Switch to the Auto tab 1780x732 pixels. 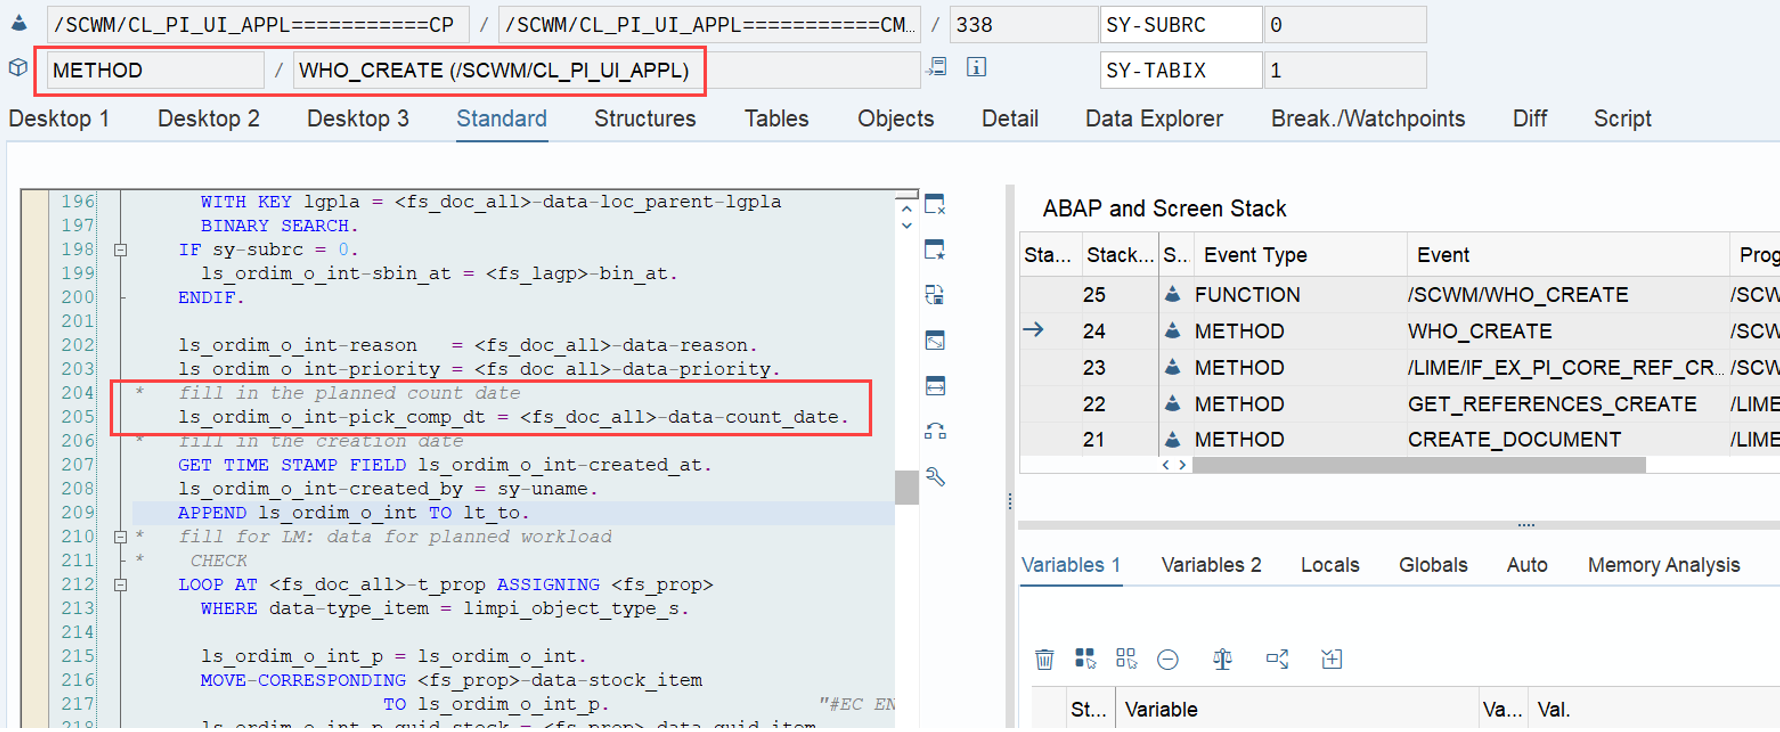coord(1527,565)
